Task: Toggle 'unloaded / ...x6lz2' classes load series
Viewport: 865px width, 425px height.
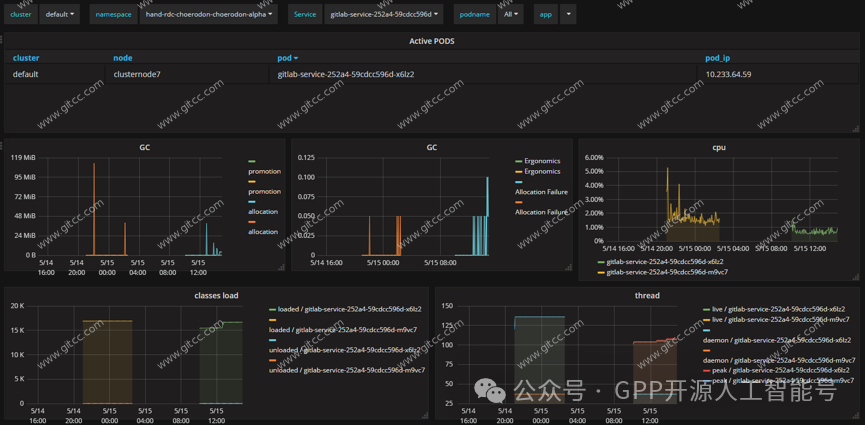Action: click(x=344, y=350)
